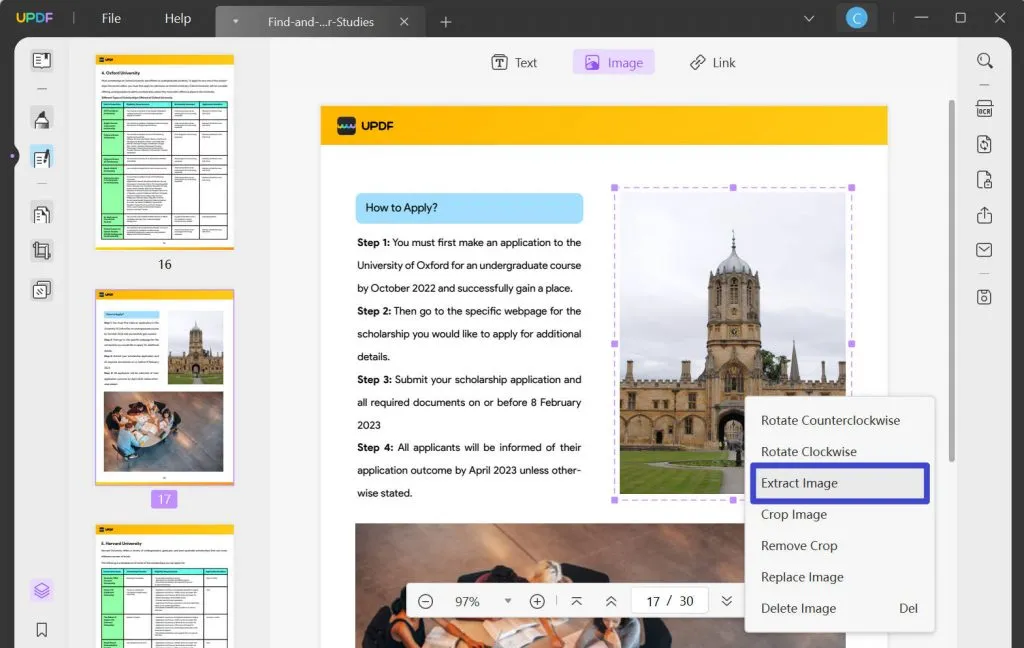This screenshot has height=648, width=1024.
Task: Enable the Link editing mode
Action: tap(712, 62)
